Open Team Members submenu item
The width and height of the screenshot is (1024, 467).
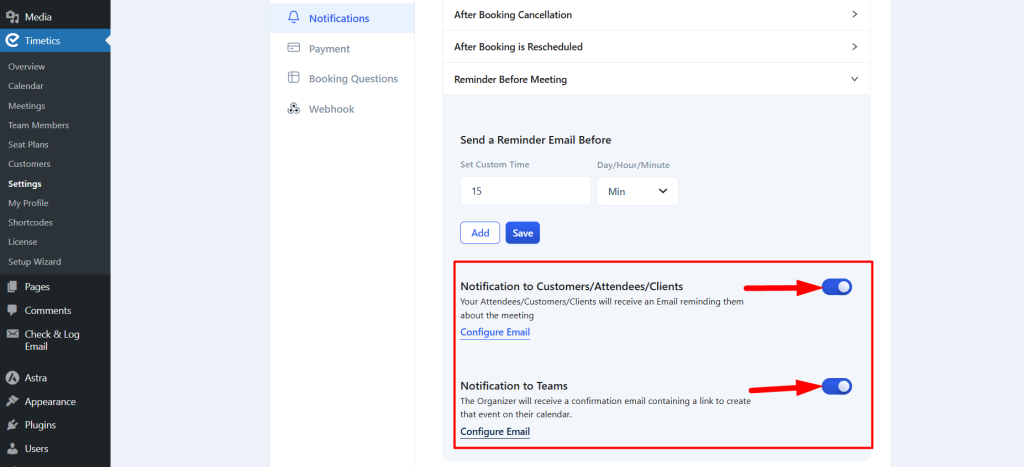(39, 125)
